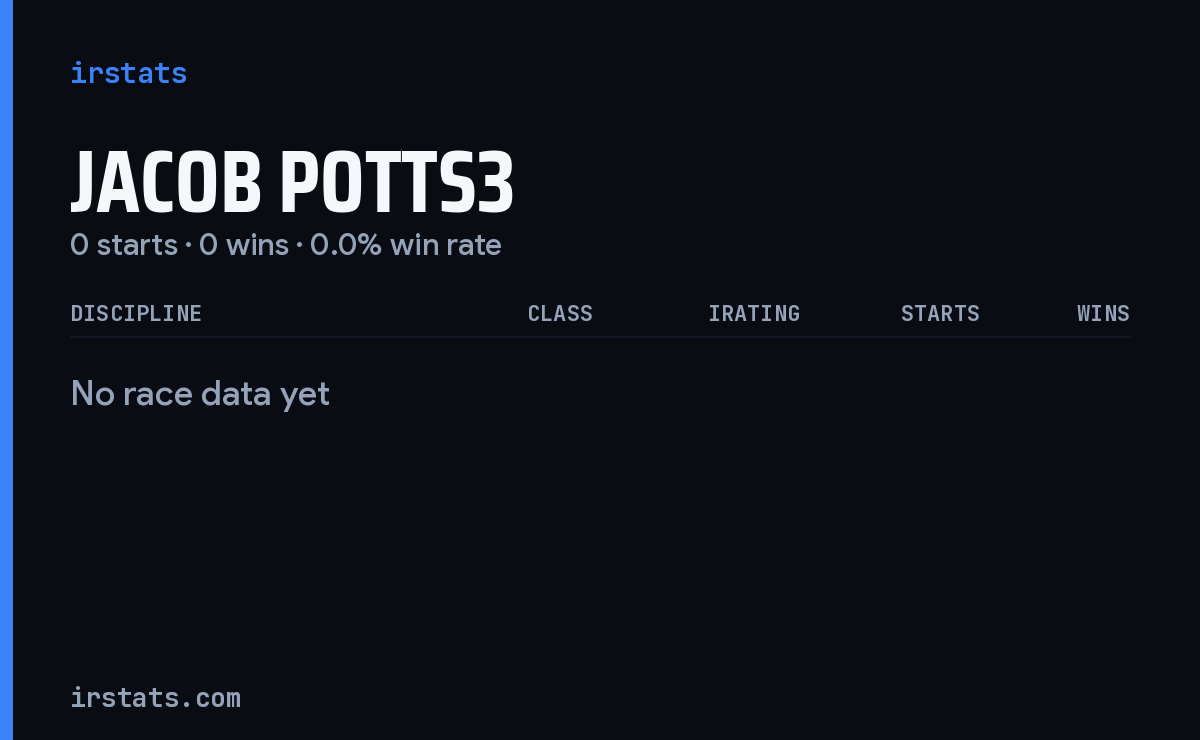Image resolution: width=1200 pixels, height=740 pixels.
Task: Click the irstats logo at top
Action: click(128, 73)
